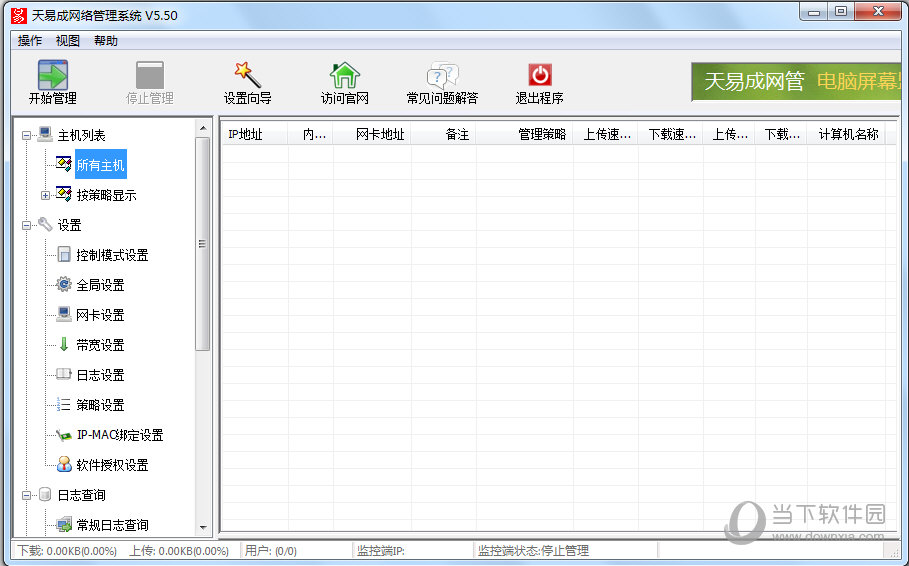Screen dimensions: 909x566
Task: Click the icon beside 常规日志查询
Action: (64, 524)
